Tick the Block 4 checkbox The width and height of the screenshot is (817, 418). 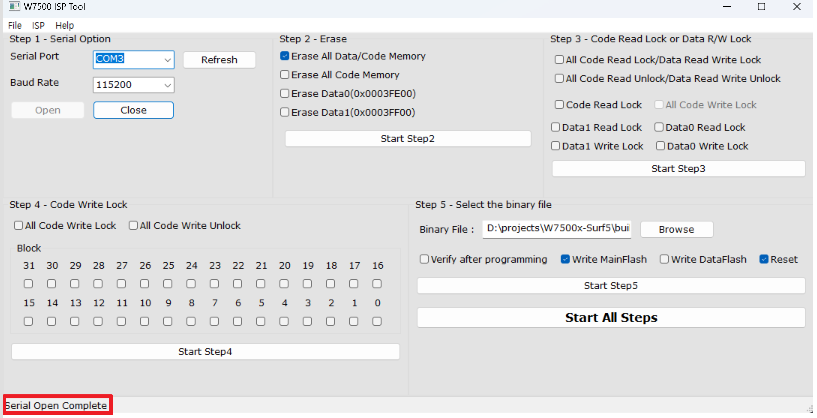pyautogui.click(x=284, y=322)
